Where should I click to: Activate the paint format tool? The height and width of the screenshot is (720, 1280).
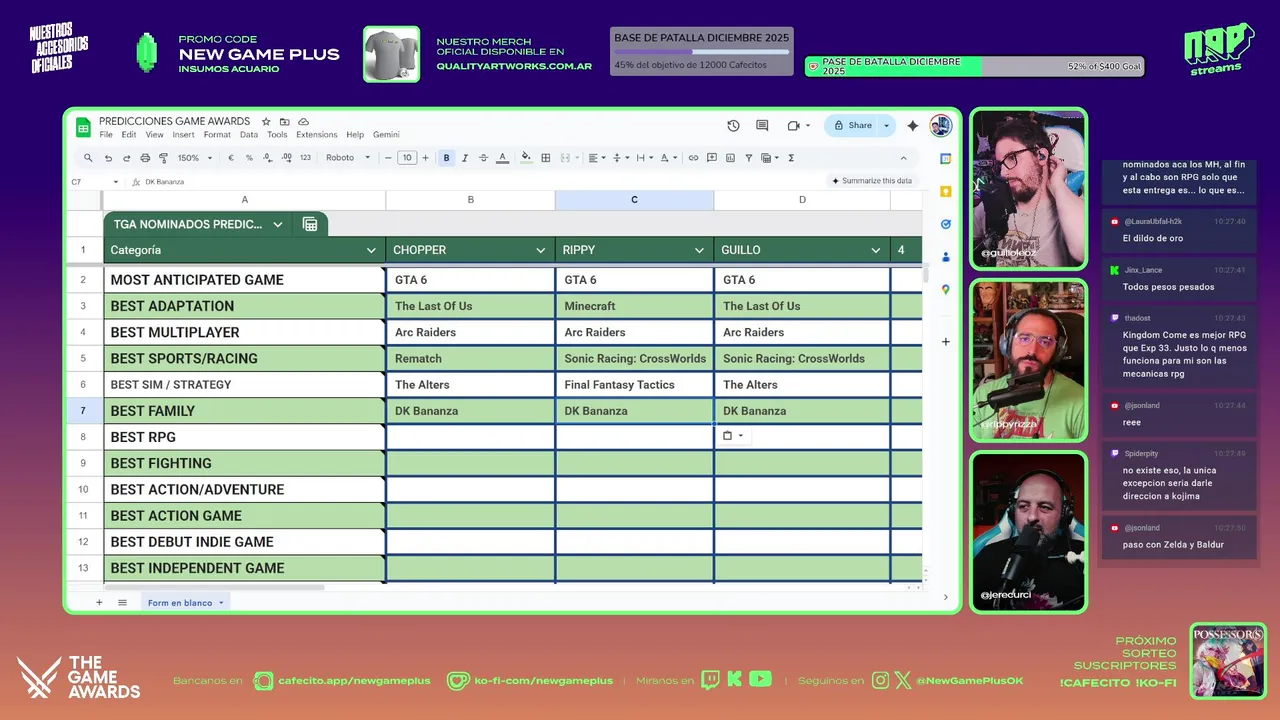coord(163,158)
